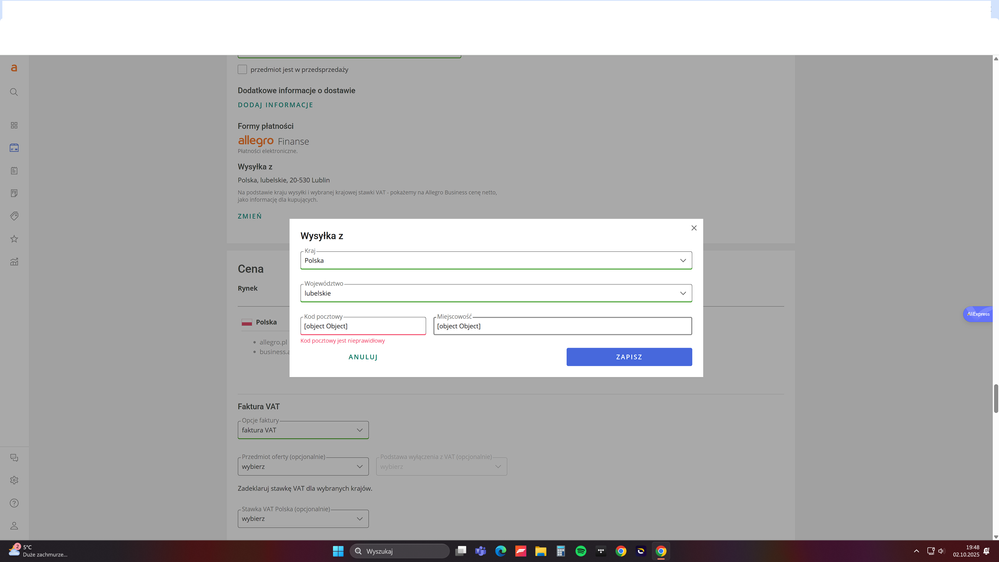The height and width of the screenshot is (562, 999).
Task: Click the Allegro logo in the sidebar
Action: (14, 68)
